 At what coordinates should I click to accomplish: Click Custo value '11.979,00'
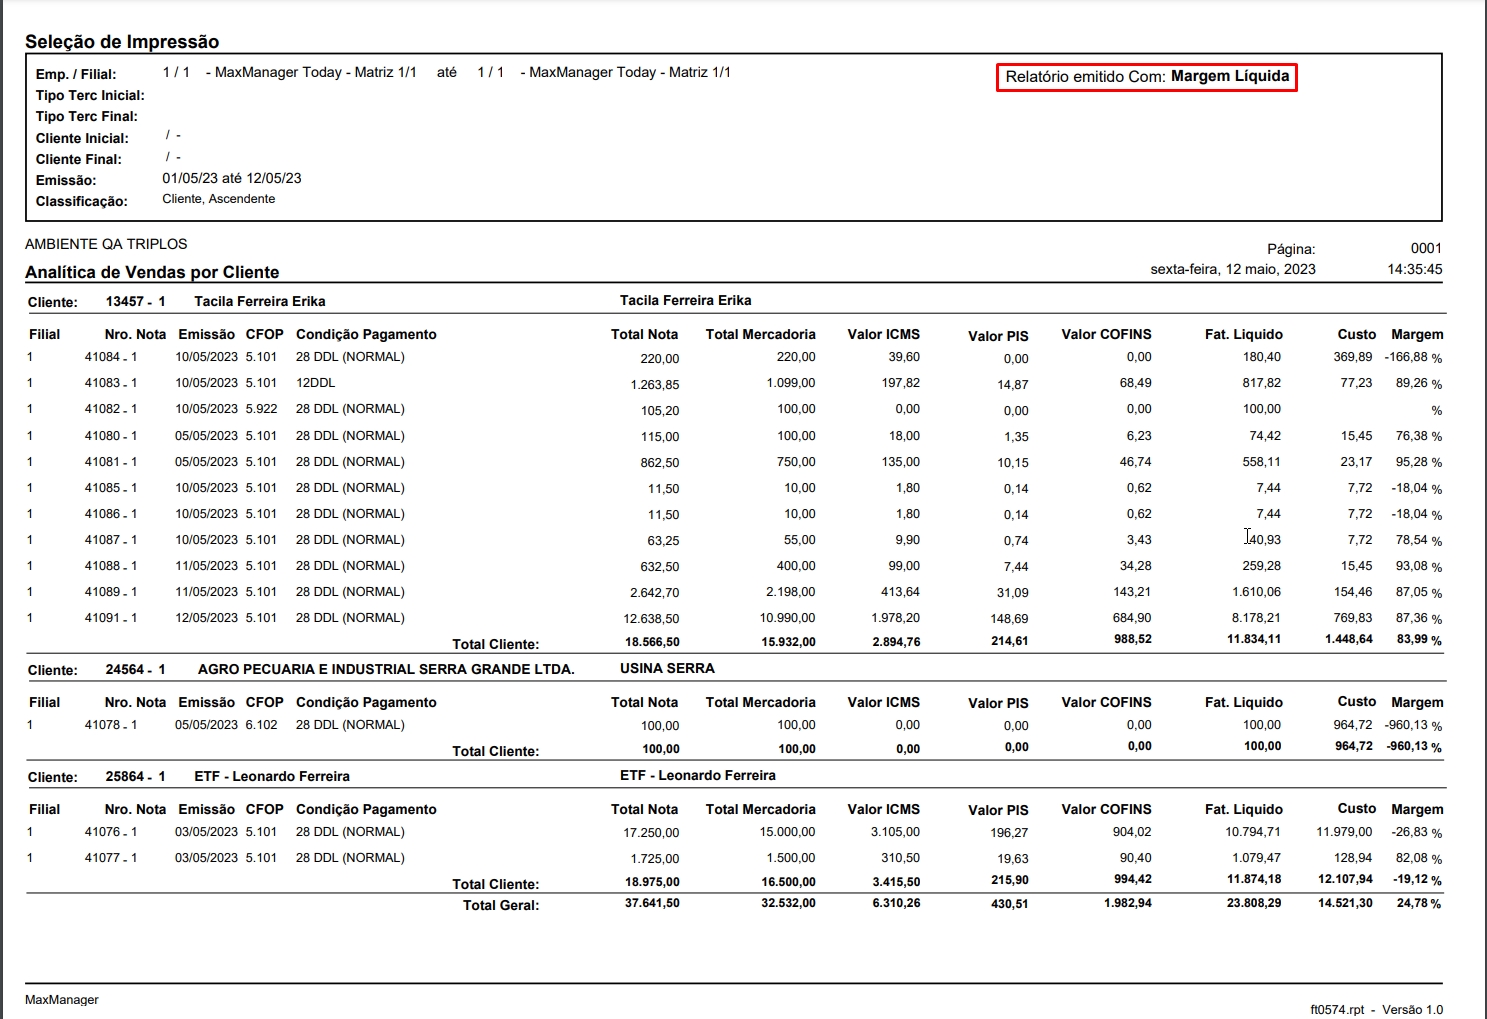1344,832
